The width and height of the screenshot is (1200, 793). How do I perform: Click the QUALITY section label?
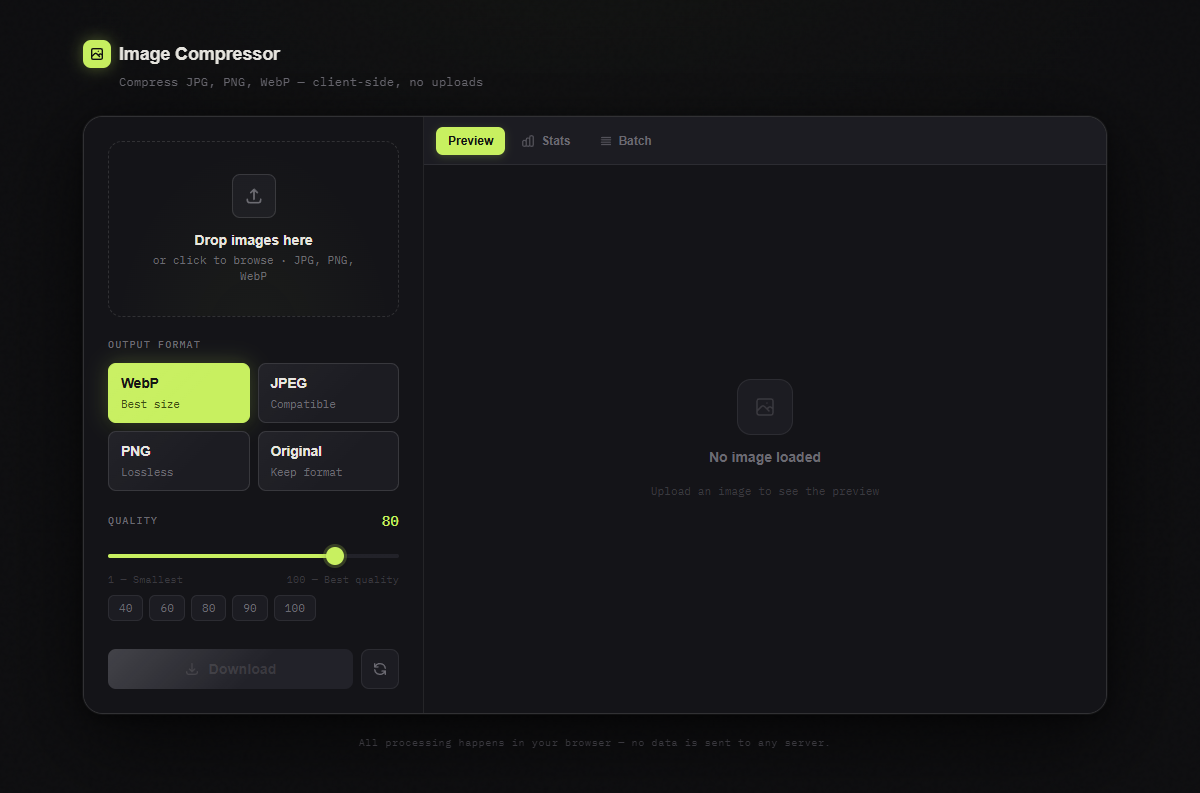point(133,521)
